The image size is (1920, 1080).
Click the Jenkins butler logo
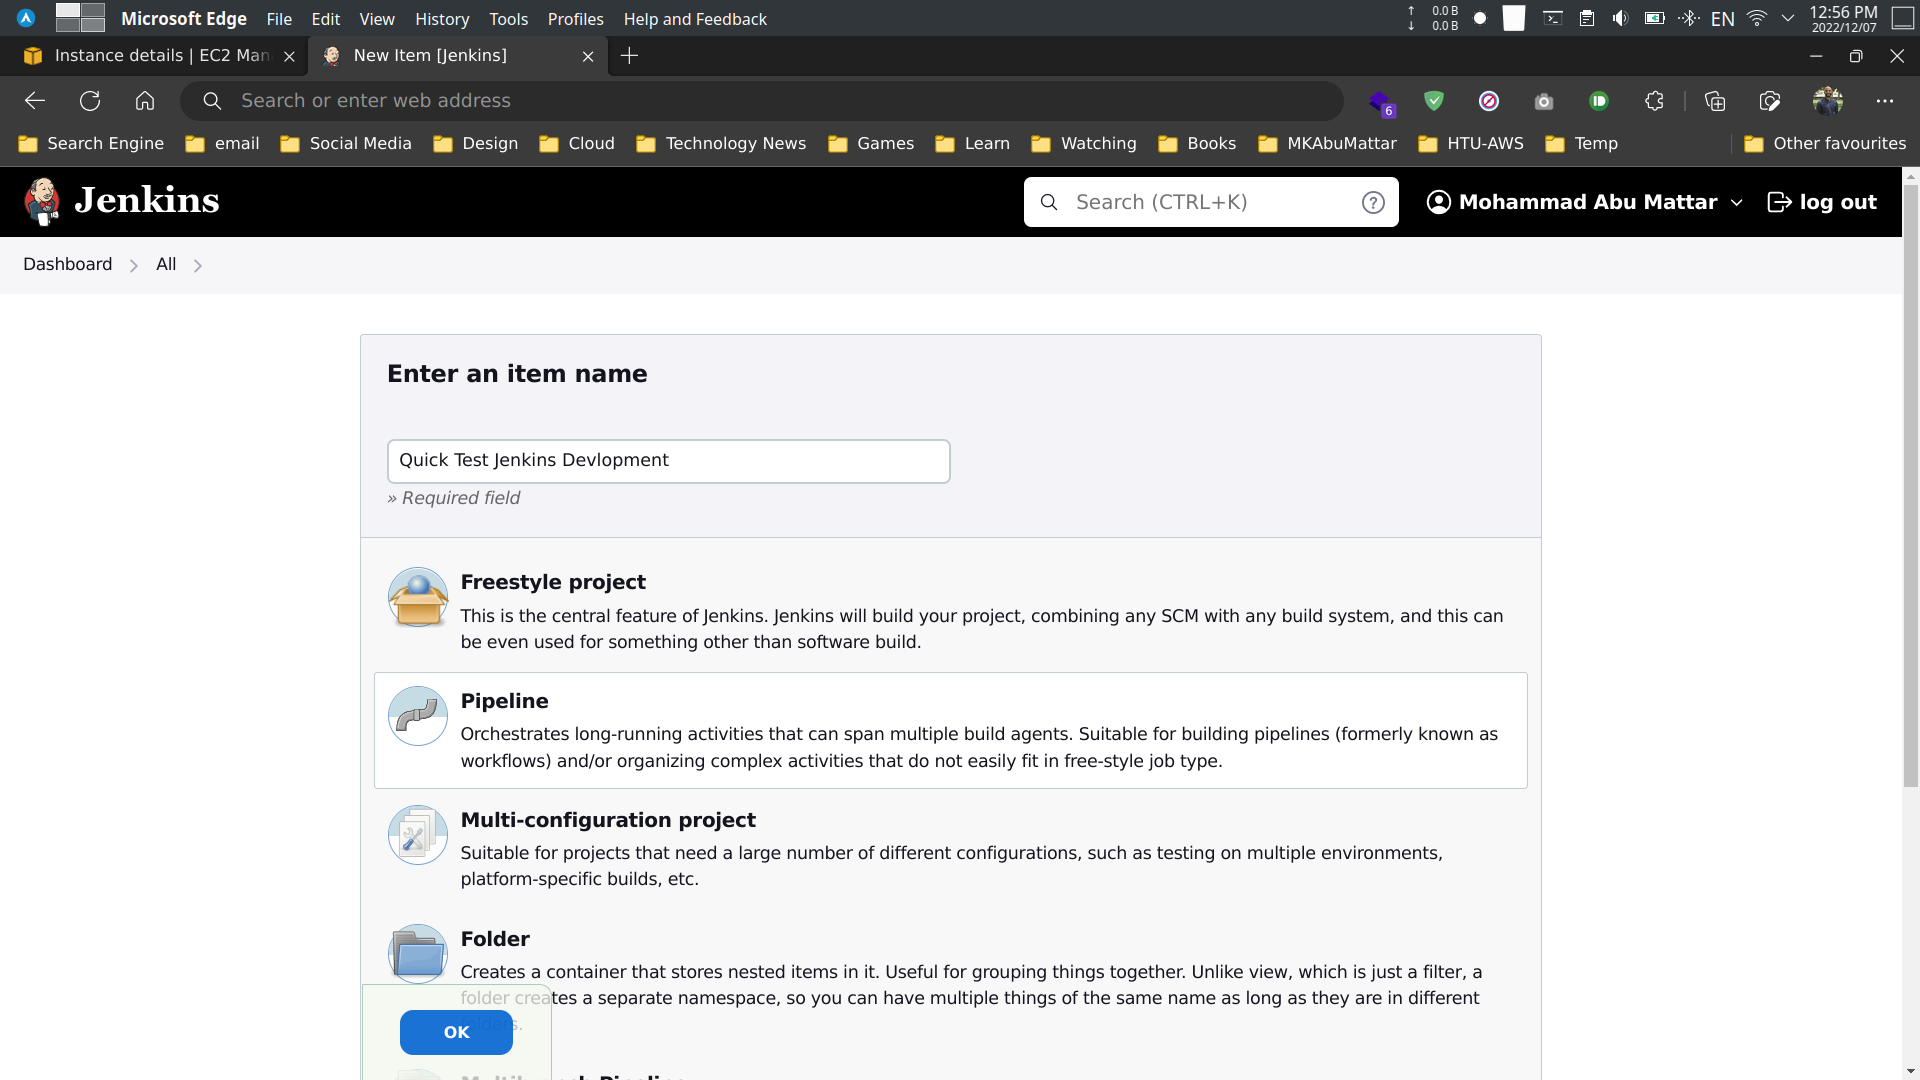(x=42, y=201)
